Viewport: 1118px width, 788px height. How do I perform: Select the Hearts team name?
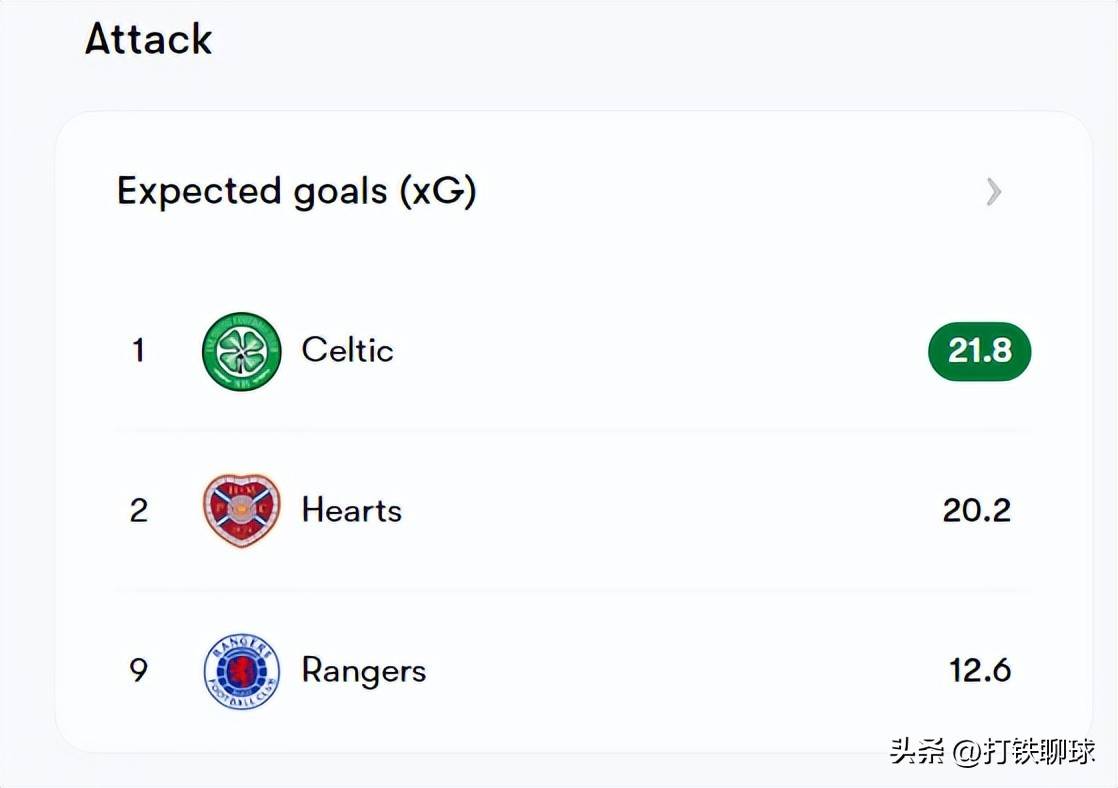coord(351,511)
